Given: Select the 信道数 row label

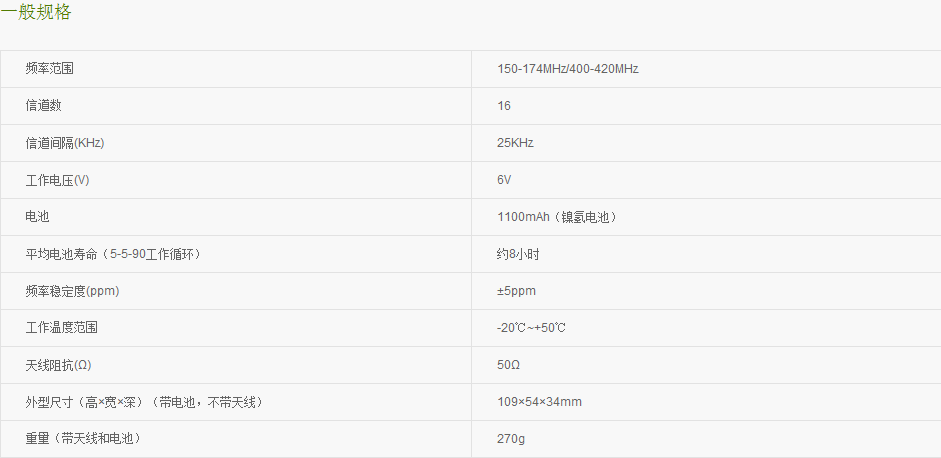Looking at the screenshot, I should coord(43,106).
